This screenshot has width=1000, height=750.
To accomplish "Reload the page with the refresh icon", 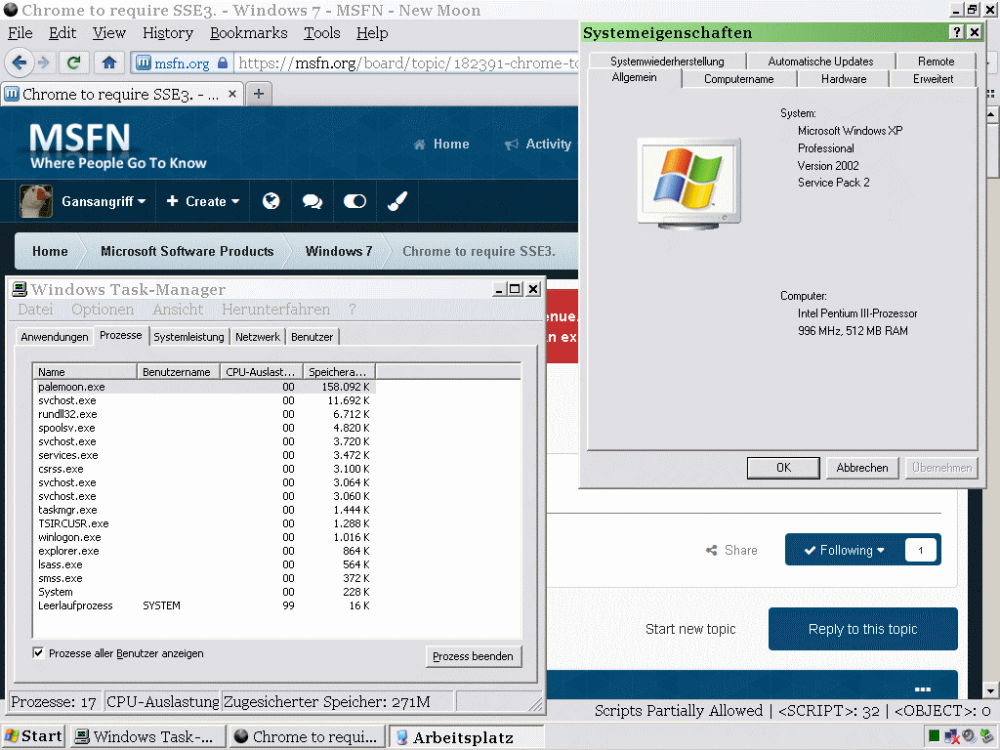I will [73, 62].
